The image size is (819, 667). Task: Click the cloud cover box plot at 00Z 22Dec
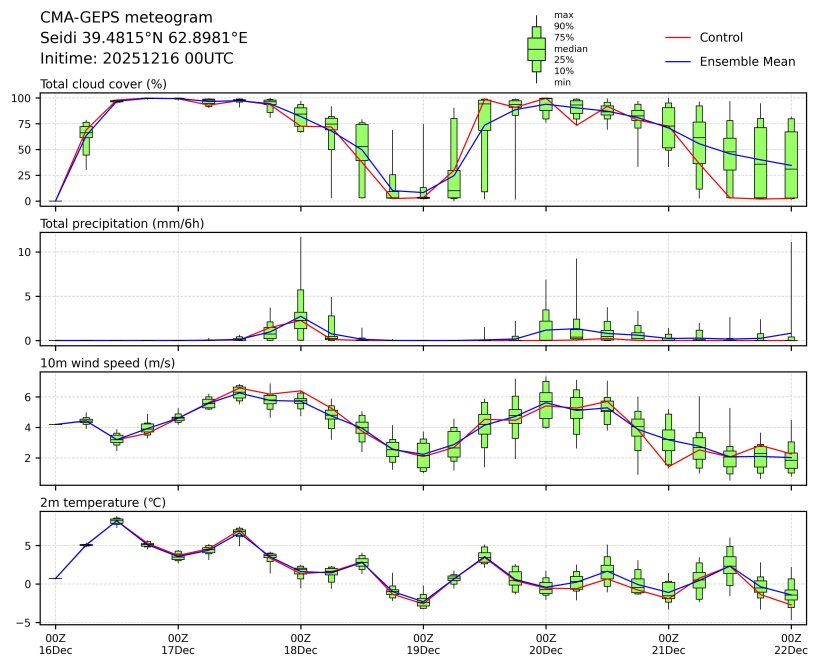click(791, 159)
